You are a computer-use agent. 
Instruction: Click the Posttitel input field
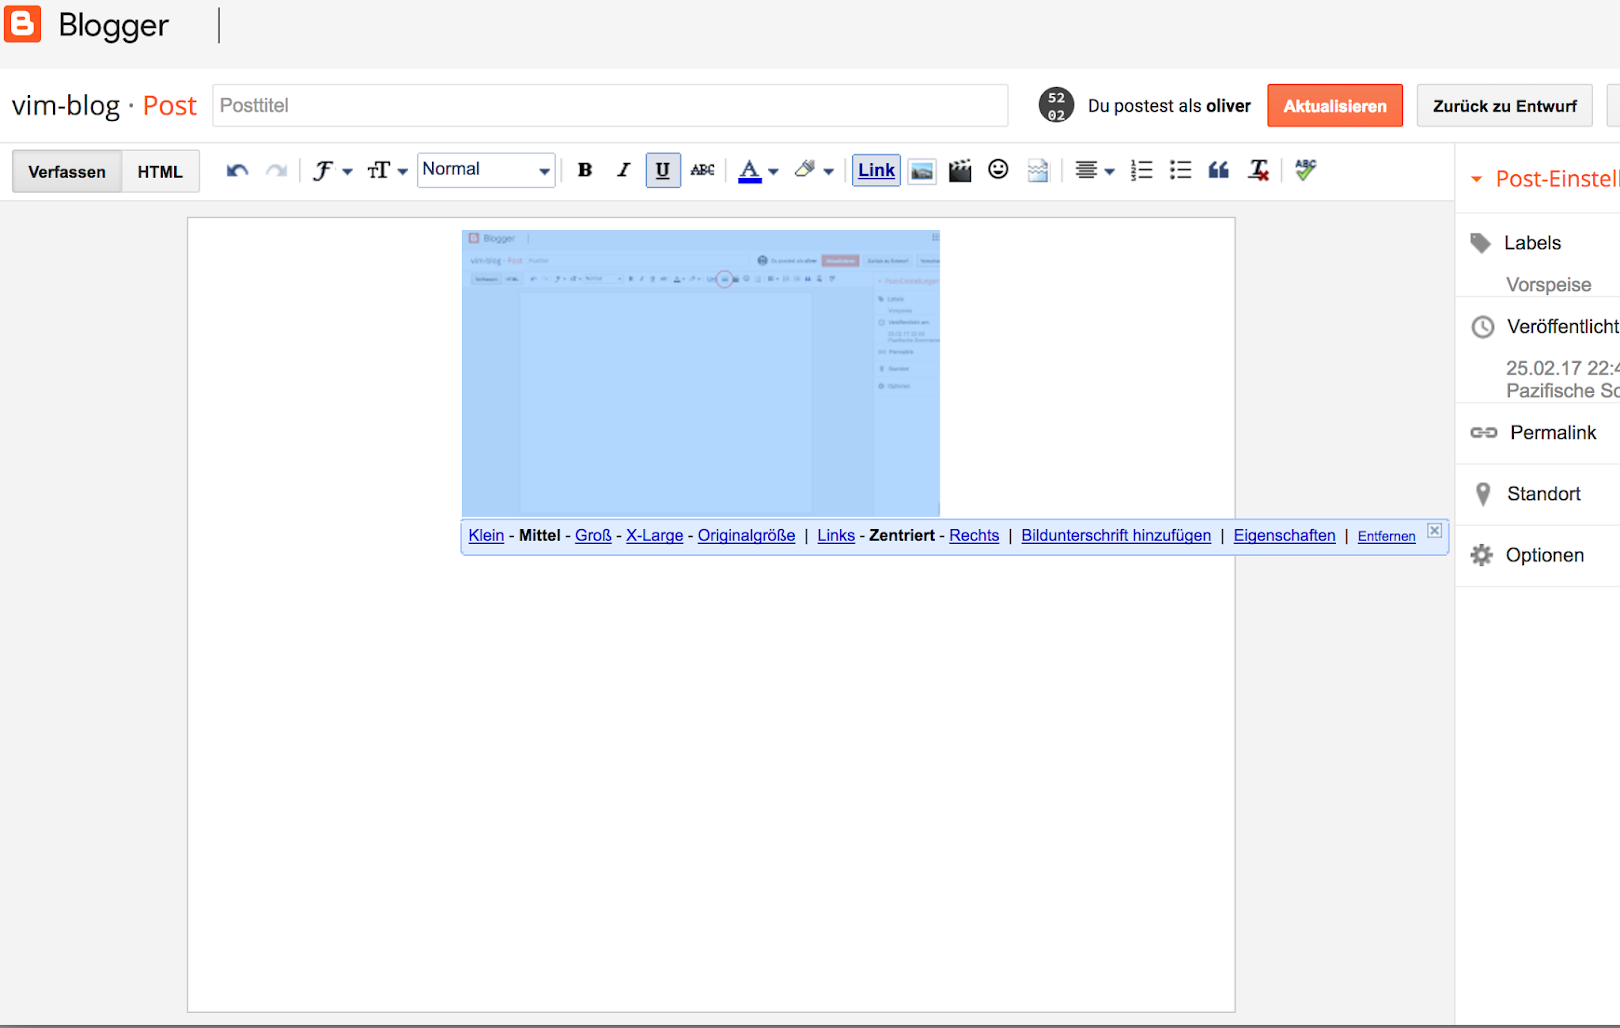point(610,106)
